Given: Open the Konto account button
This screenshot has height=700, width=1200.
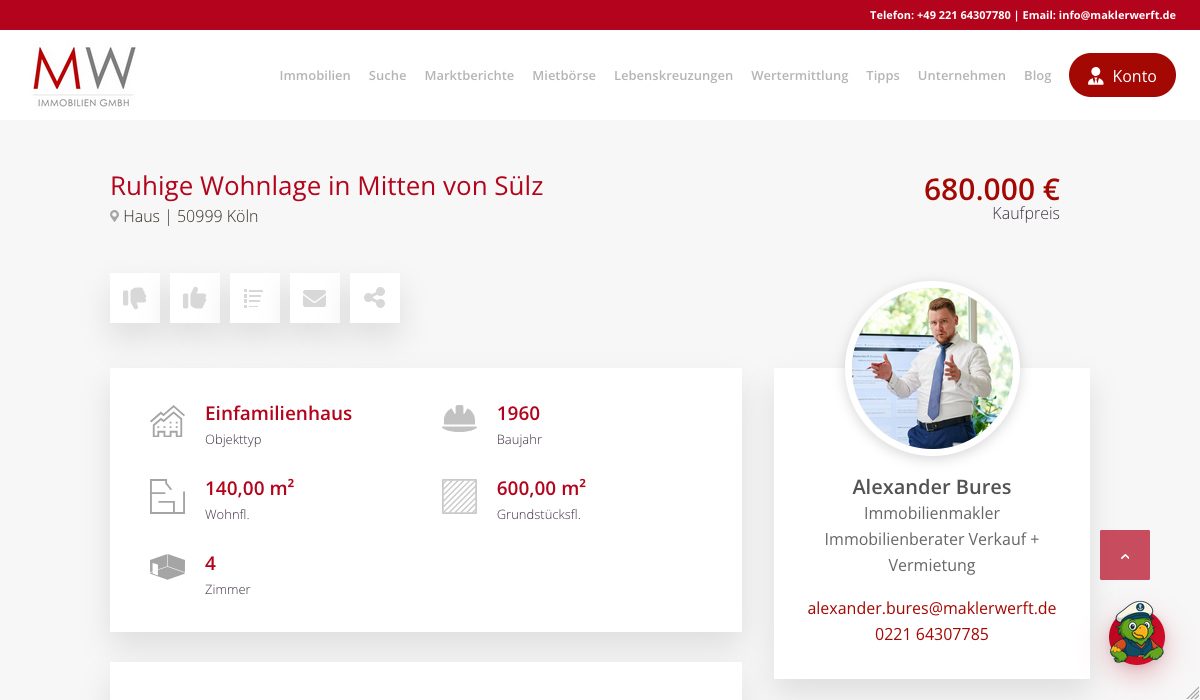Looking at the screenshot, I should click(x=1122, y=75).
